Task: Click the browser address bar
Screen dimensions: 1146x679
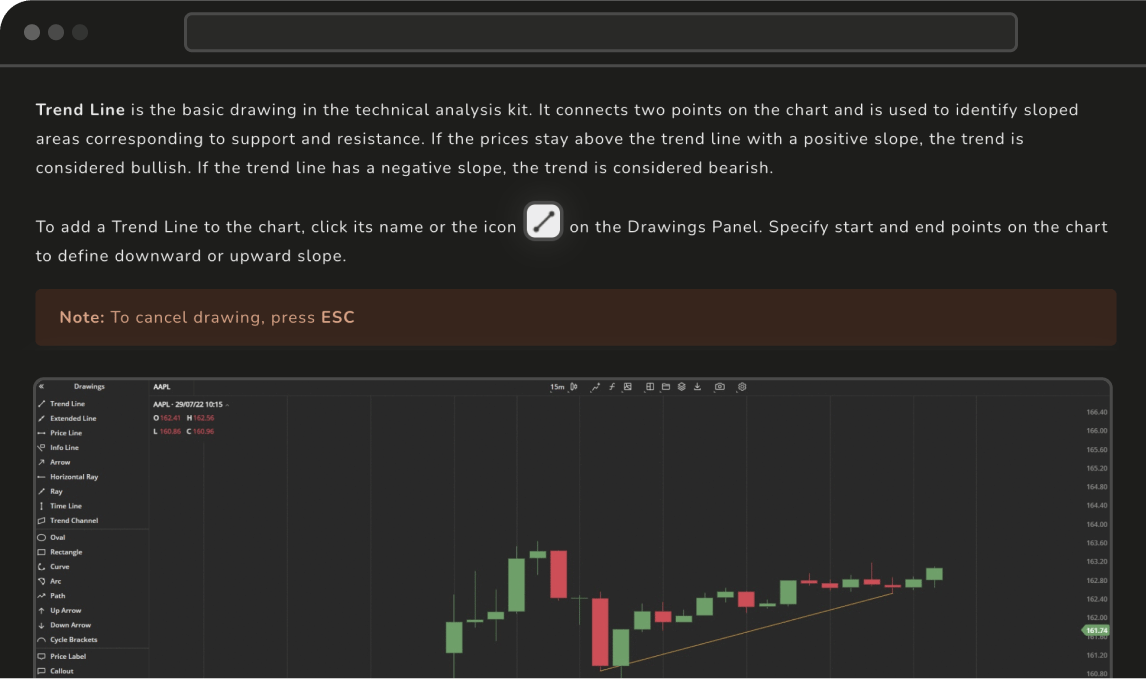Action: [x=600, y=32]
